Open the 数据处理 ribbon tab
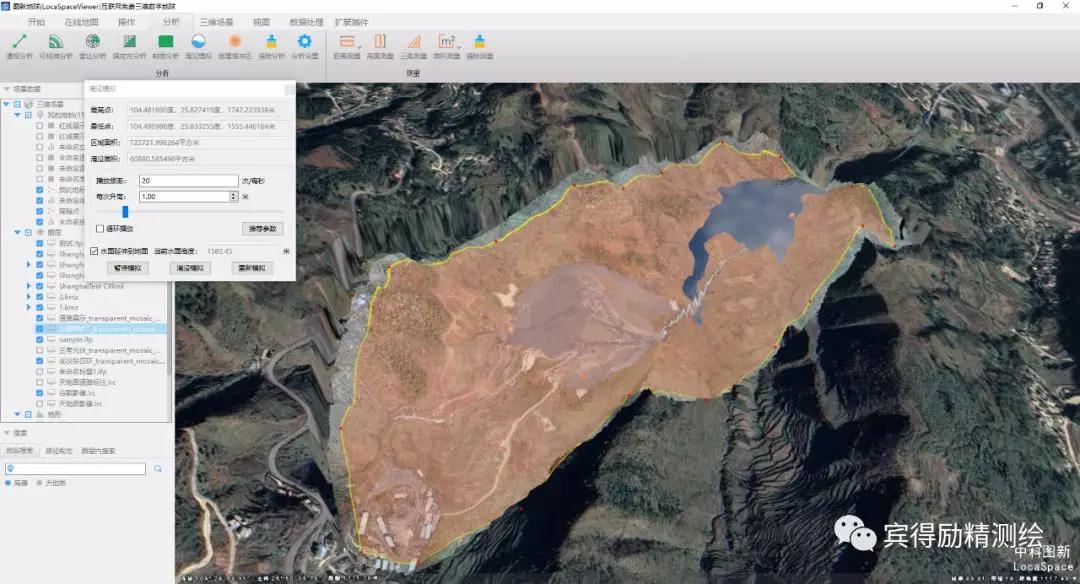 (x=306, y=21)
